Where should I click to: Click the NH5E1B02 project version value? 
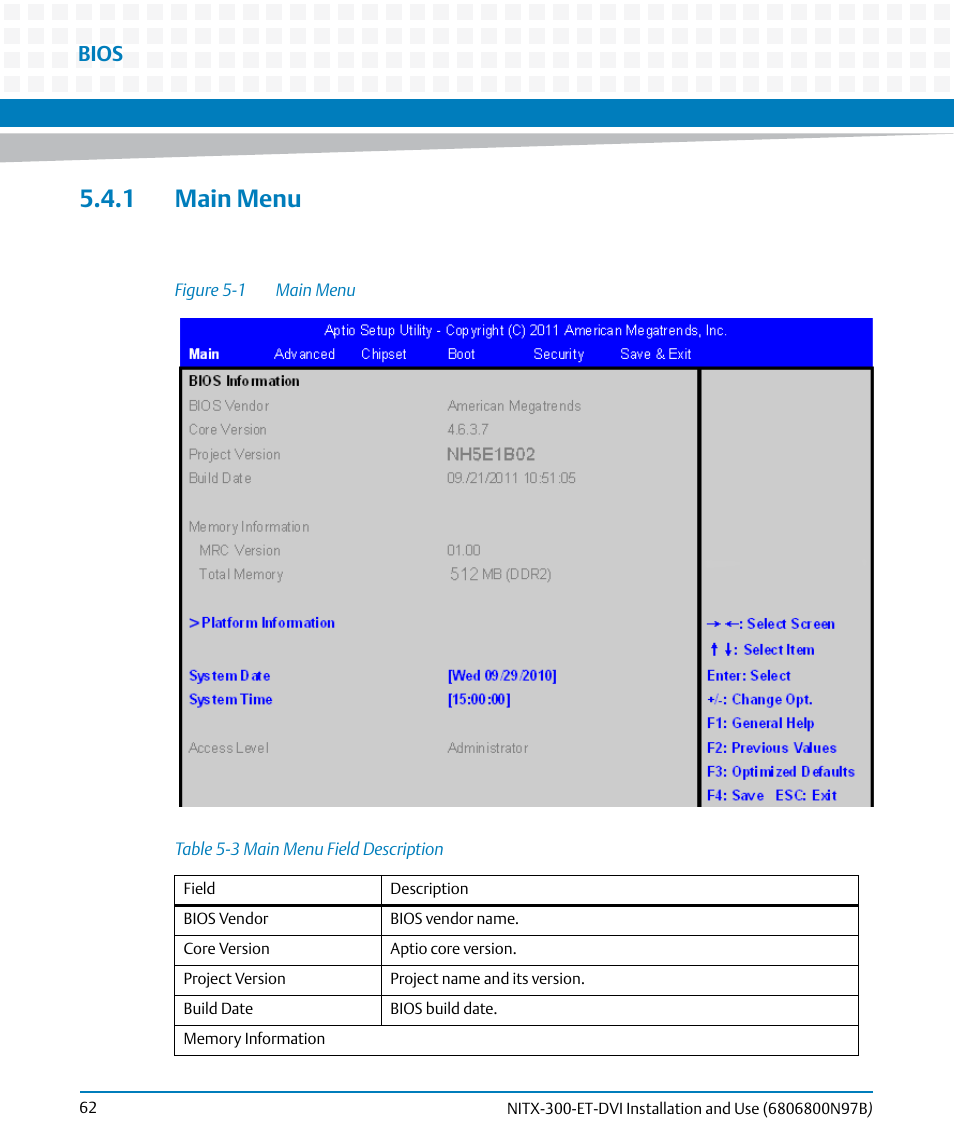491,454
